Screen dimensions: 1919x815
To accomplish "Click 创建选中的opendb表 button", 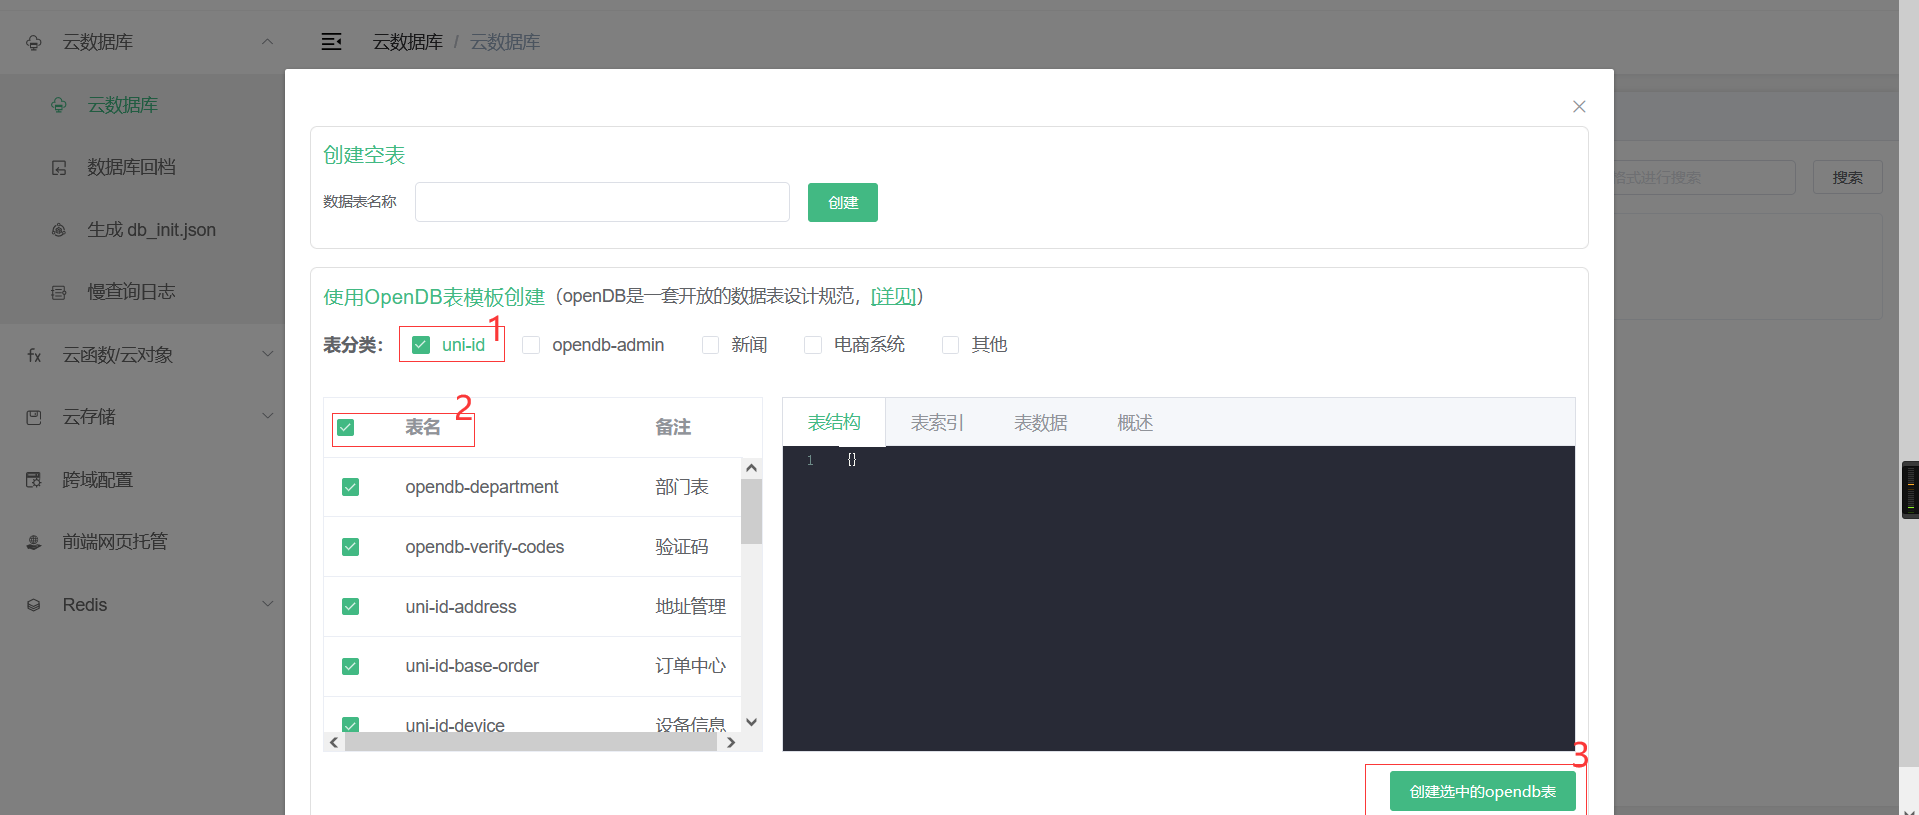I will [1483, 791].
